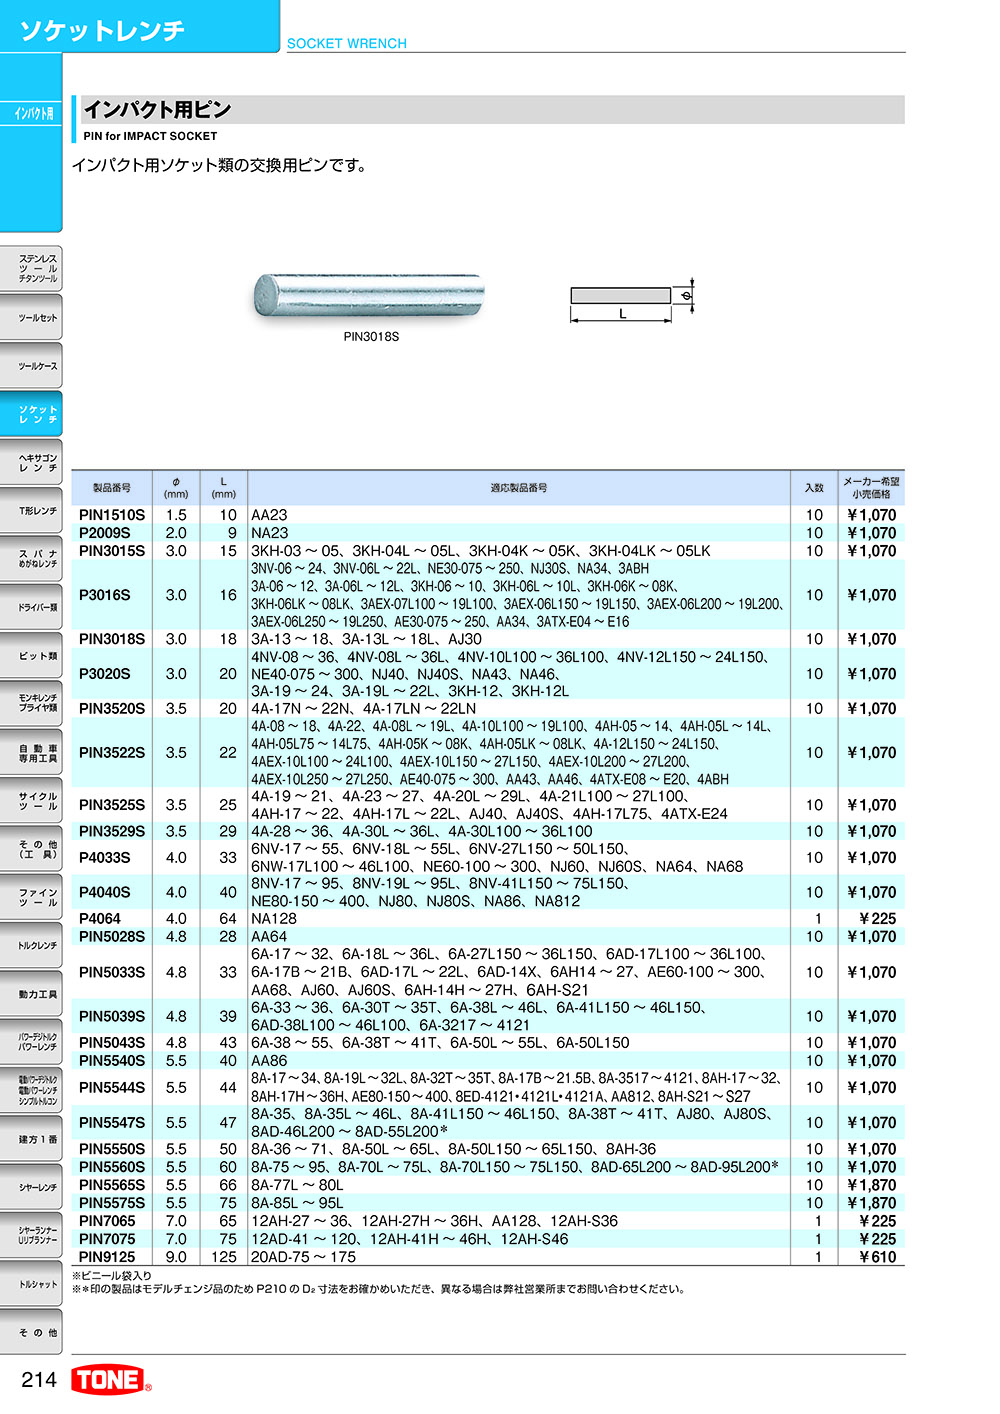Click product number P3016S
The image size is (1000, 1414).
[x=105, y=595]
